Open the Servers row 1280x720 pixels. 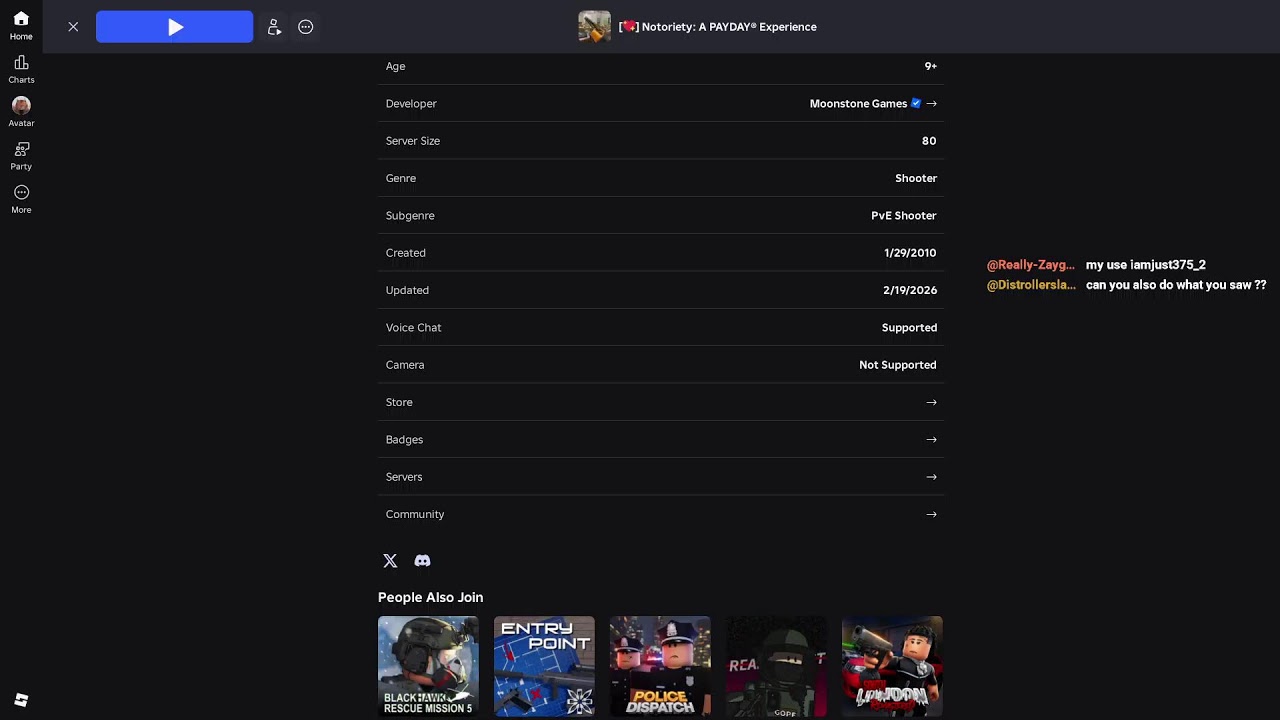(x=661, y=477)
